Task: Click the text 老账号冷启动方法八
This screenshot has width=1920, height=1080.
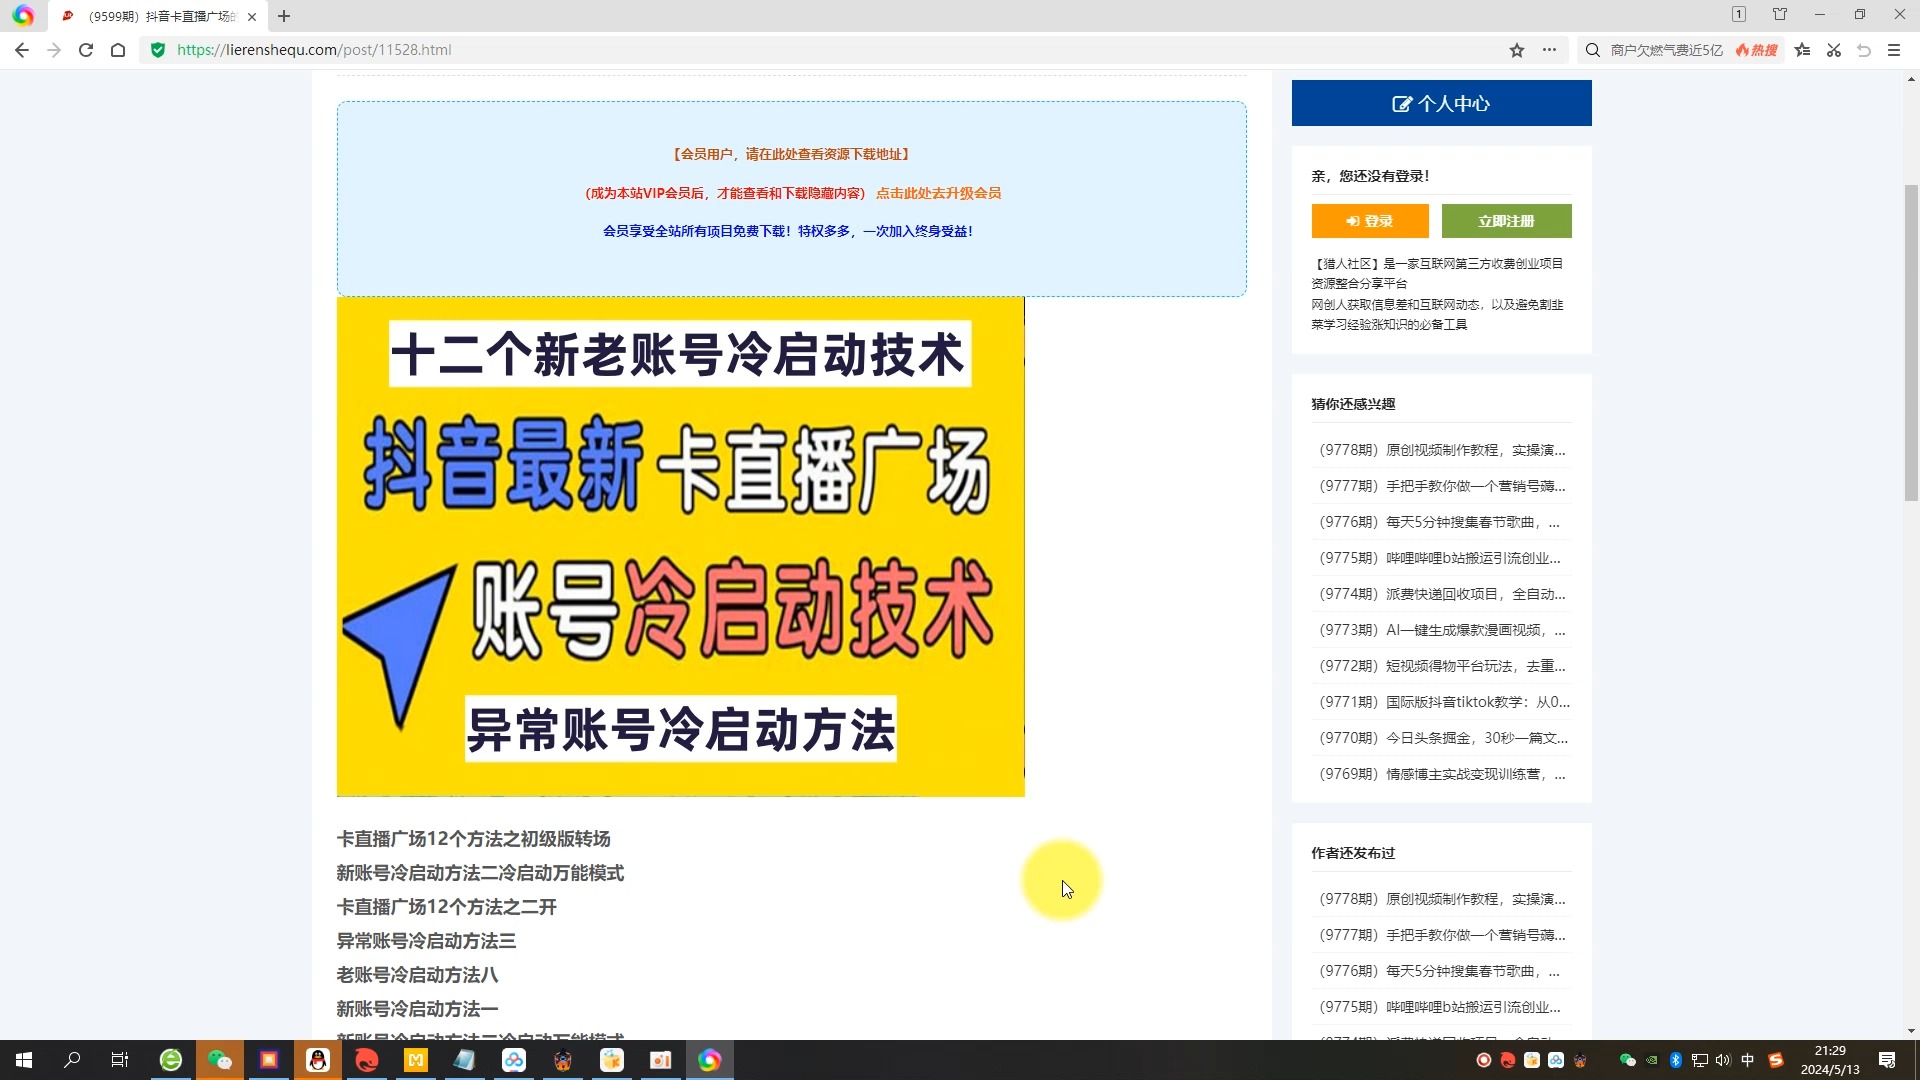Action: click(417, 975)
